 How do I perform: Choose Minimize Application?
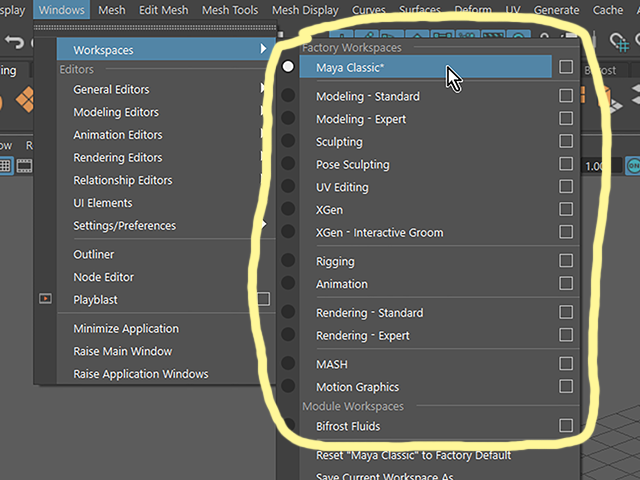pyautogui.click(x=167, y=329)
